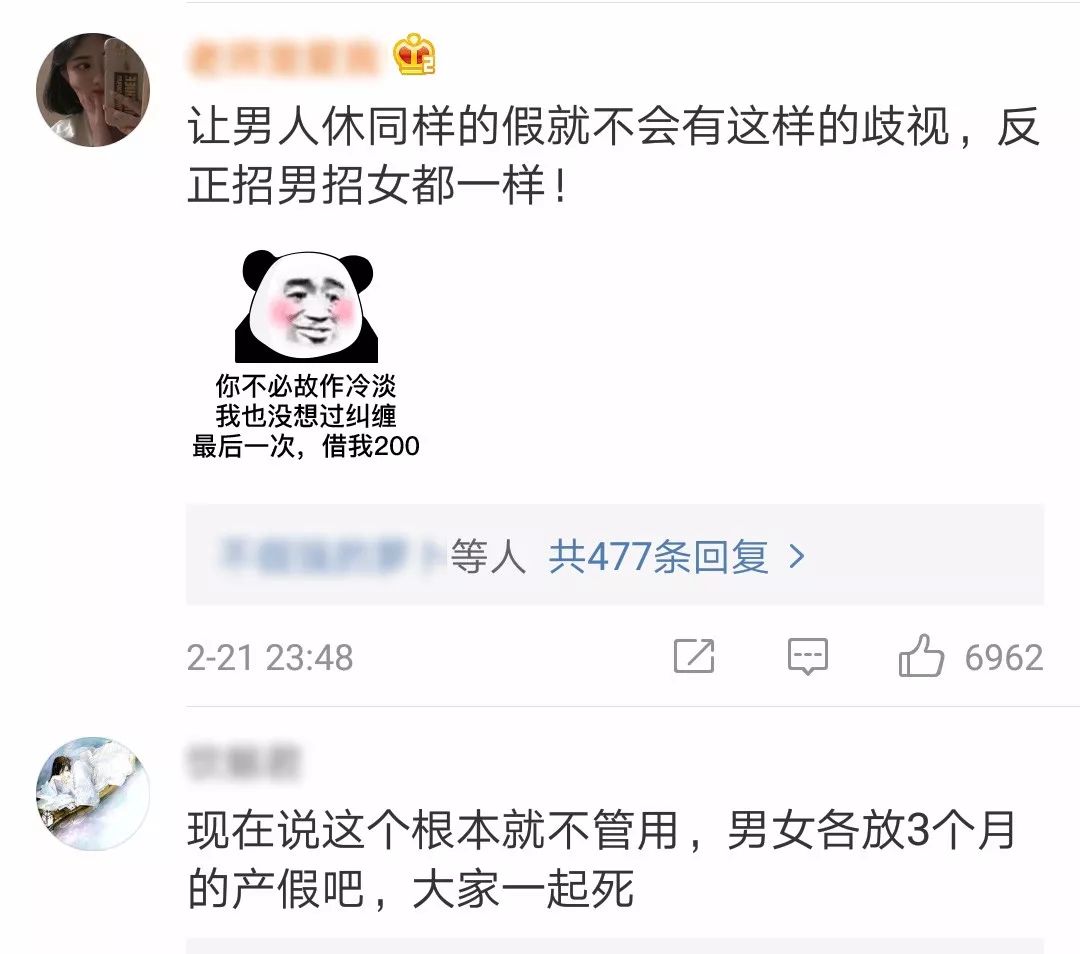
Task: Open the comment reply bubble icon
Action: pyautogui.click(x=807, y=656)
